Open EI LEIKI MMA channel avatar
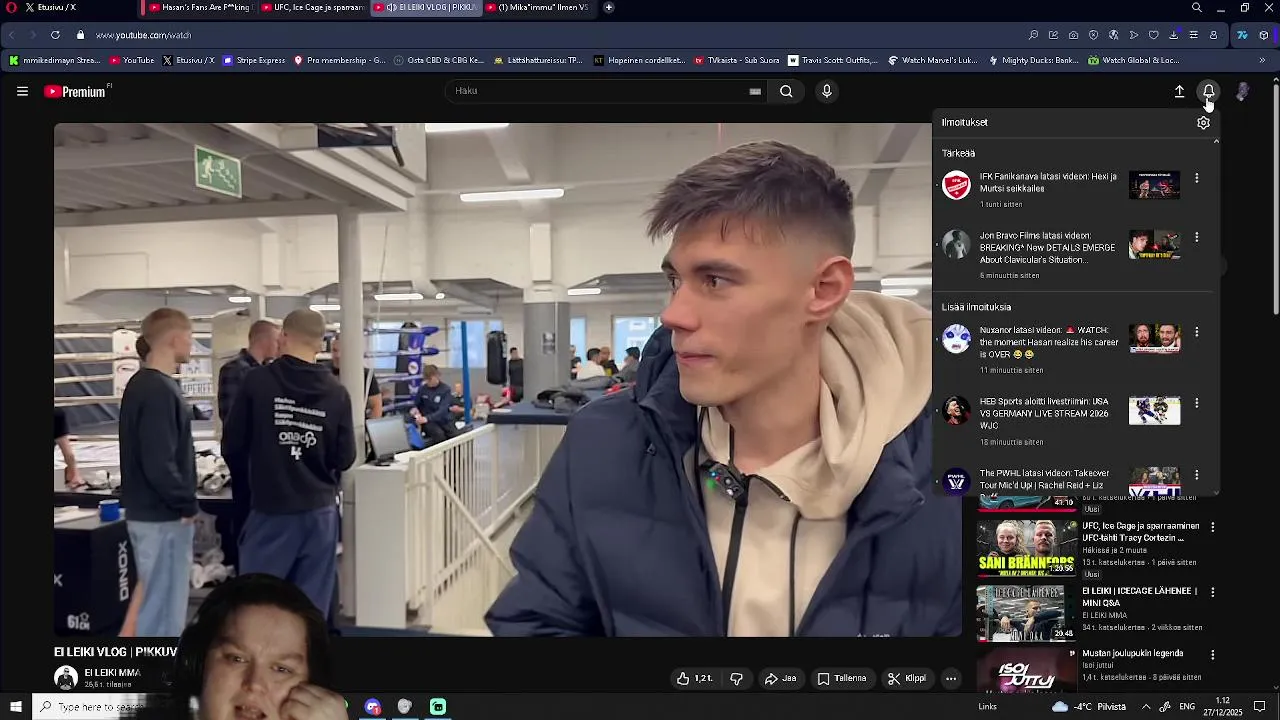 [66, 678]
